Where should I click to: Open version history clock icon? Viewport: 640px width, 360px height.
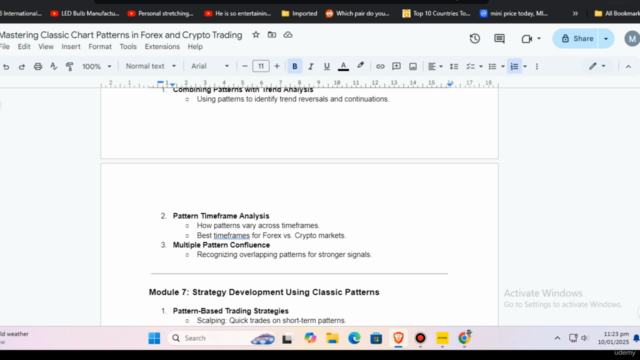pos(475,38)
